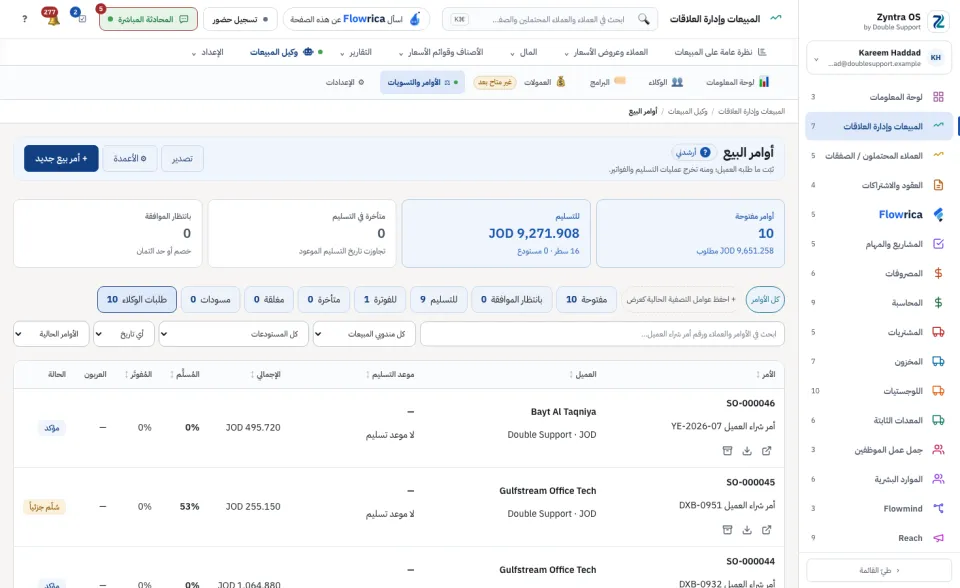Select لوحة المعلومات tab with chart icon
960x588 pixels.
click(737, 82)
